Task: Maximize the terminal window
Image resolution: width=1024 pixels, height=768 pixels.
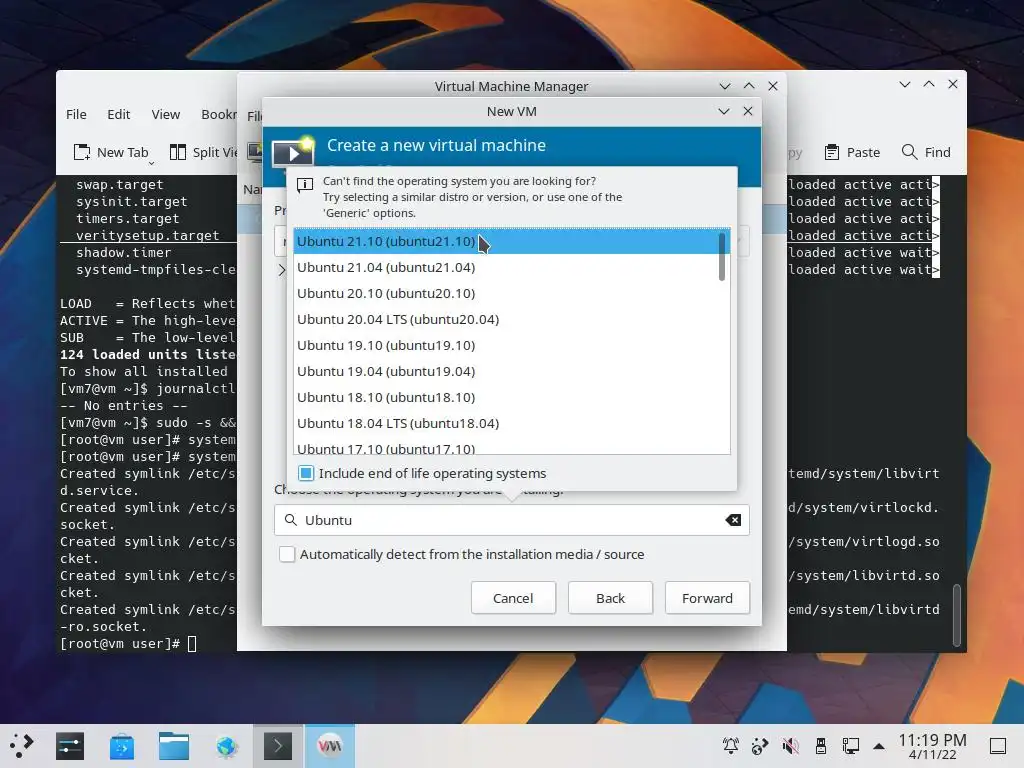Action: 929,84
